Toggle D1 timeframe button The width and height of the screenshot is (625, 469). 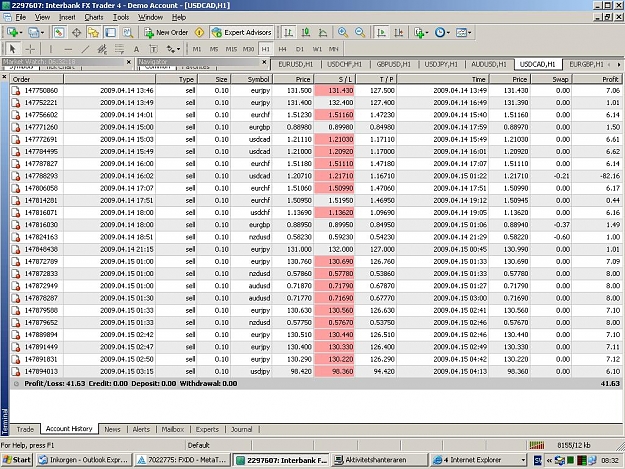[300, 49]
